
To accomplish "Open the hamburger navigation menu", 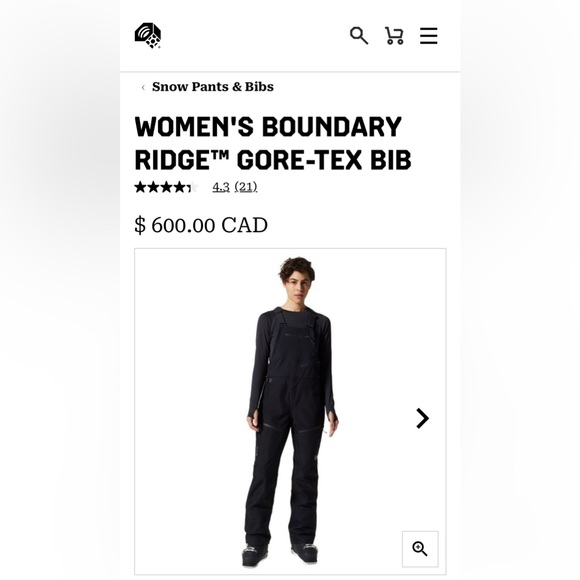I will click(x=429, y=36).
